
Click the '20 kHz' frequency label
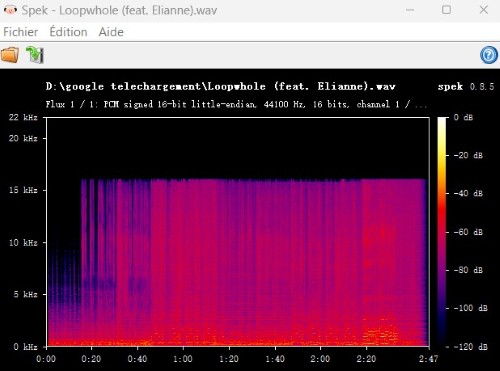pos(23,138)
